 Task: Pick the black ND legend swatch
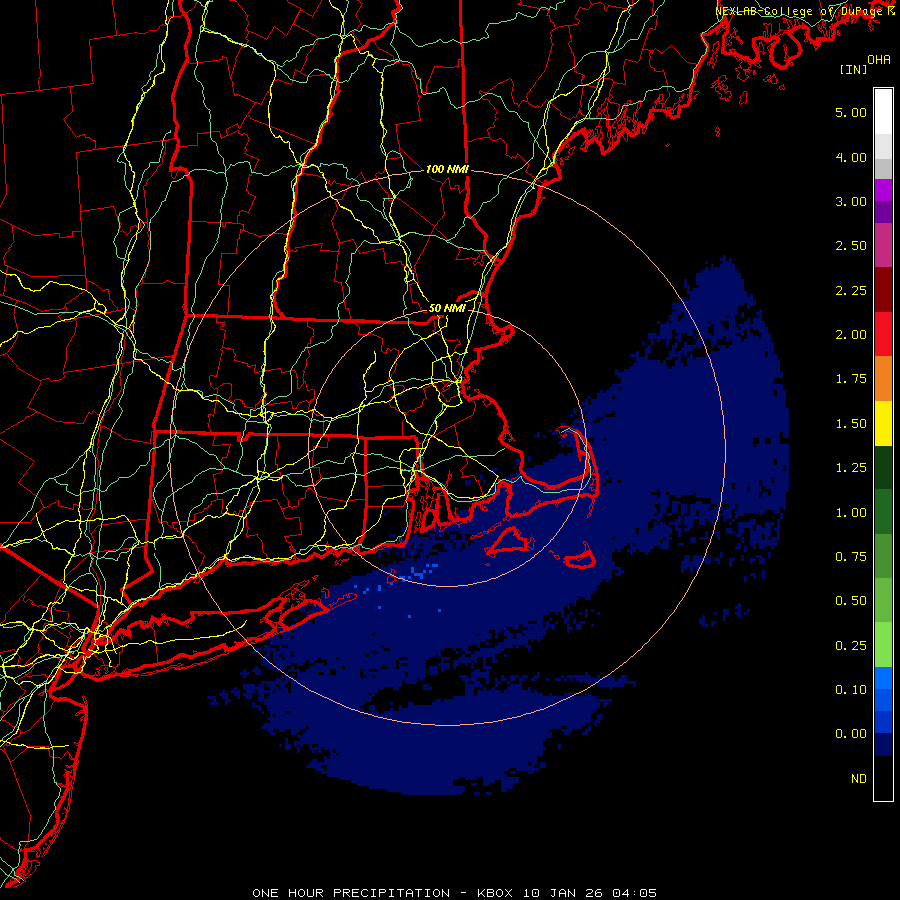coord(883,778)
